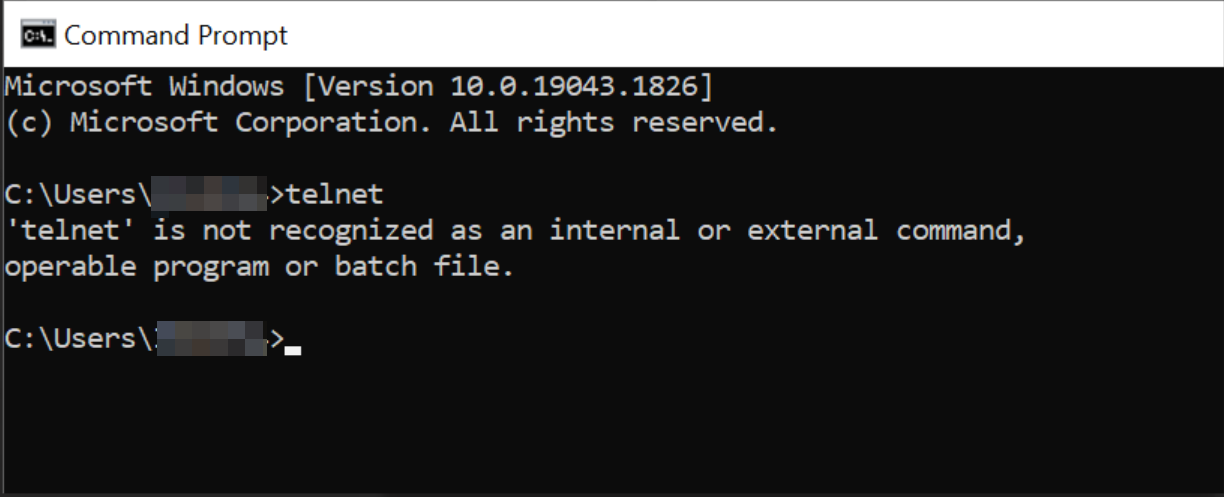Screen dimensions: 1224x497
Task: Click the "Command Prompt" window title text
Action: [x=176, y=36]
